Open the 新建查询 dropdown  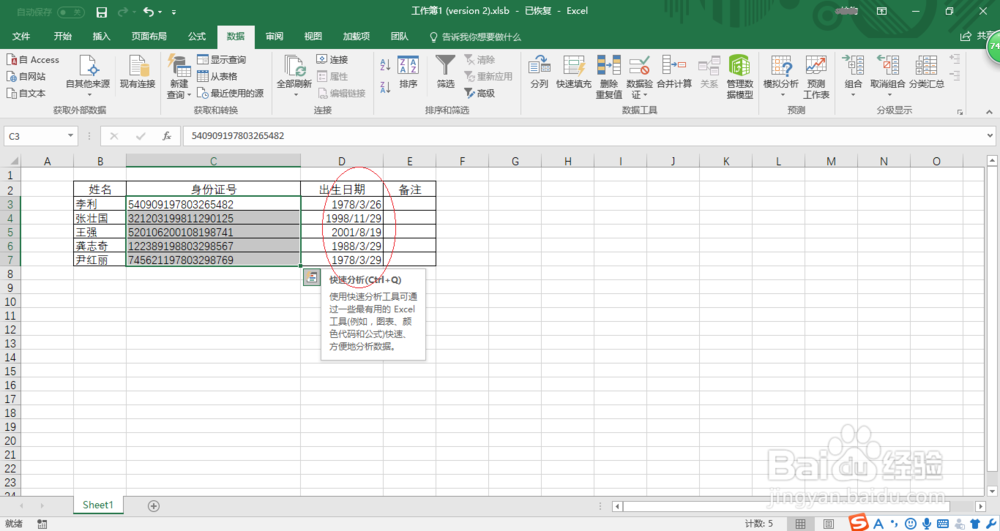click(179, 76)
